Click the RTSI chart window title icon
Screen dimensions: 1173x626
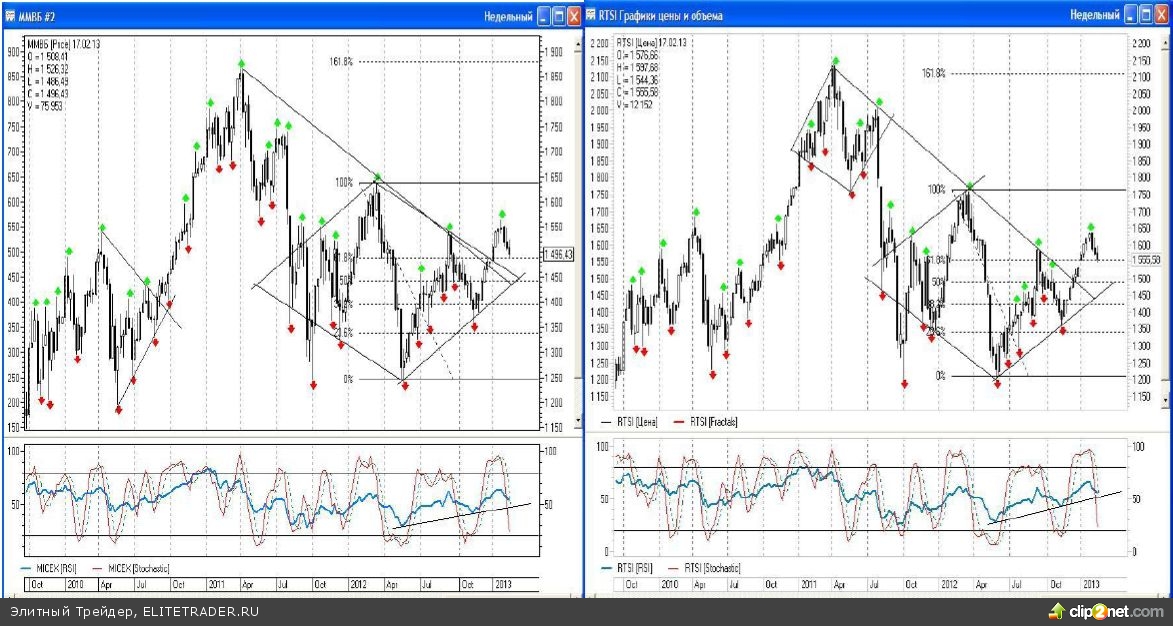[592, 16]
